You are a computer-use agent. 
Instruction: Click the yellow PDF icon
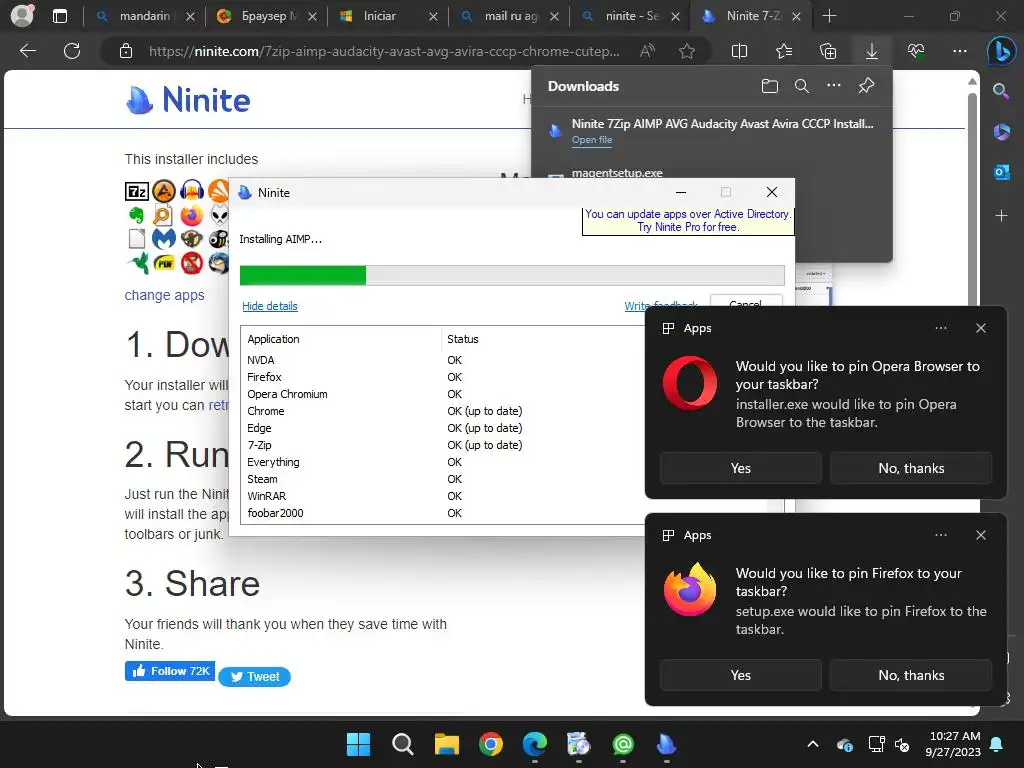164,263
